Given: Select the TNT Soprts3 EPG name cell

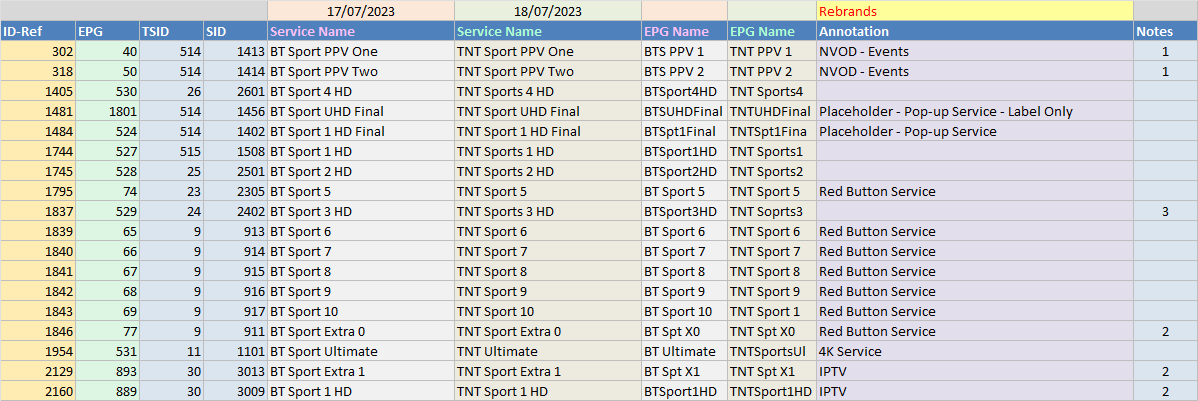Looking at the screenshot, I should (x=771, y=211).
